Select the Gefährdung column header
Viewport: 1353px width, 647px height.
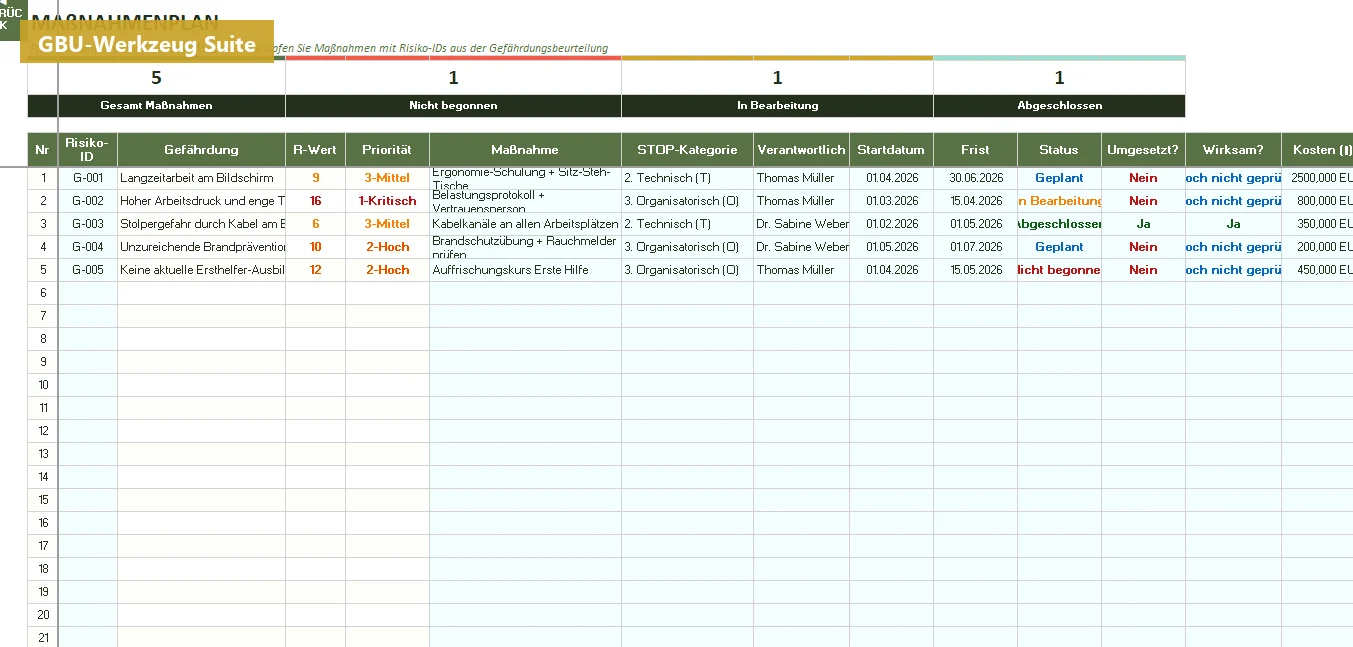201,150
